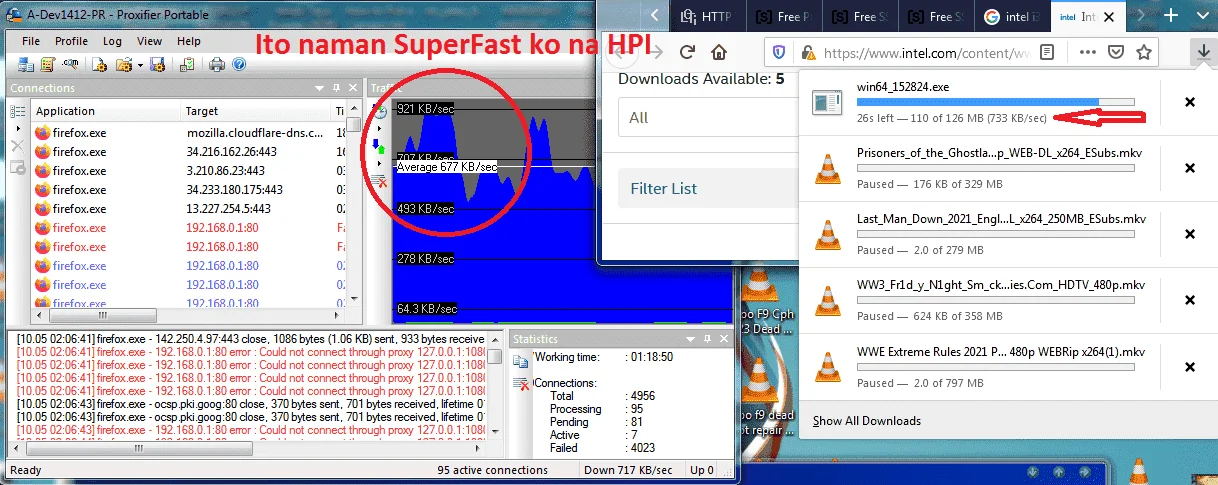The height and width of the screenshot is (485, 1218).
Task: Open the File menu in Proxifier
Action: click(x=31, y=41)
